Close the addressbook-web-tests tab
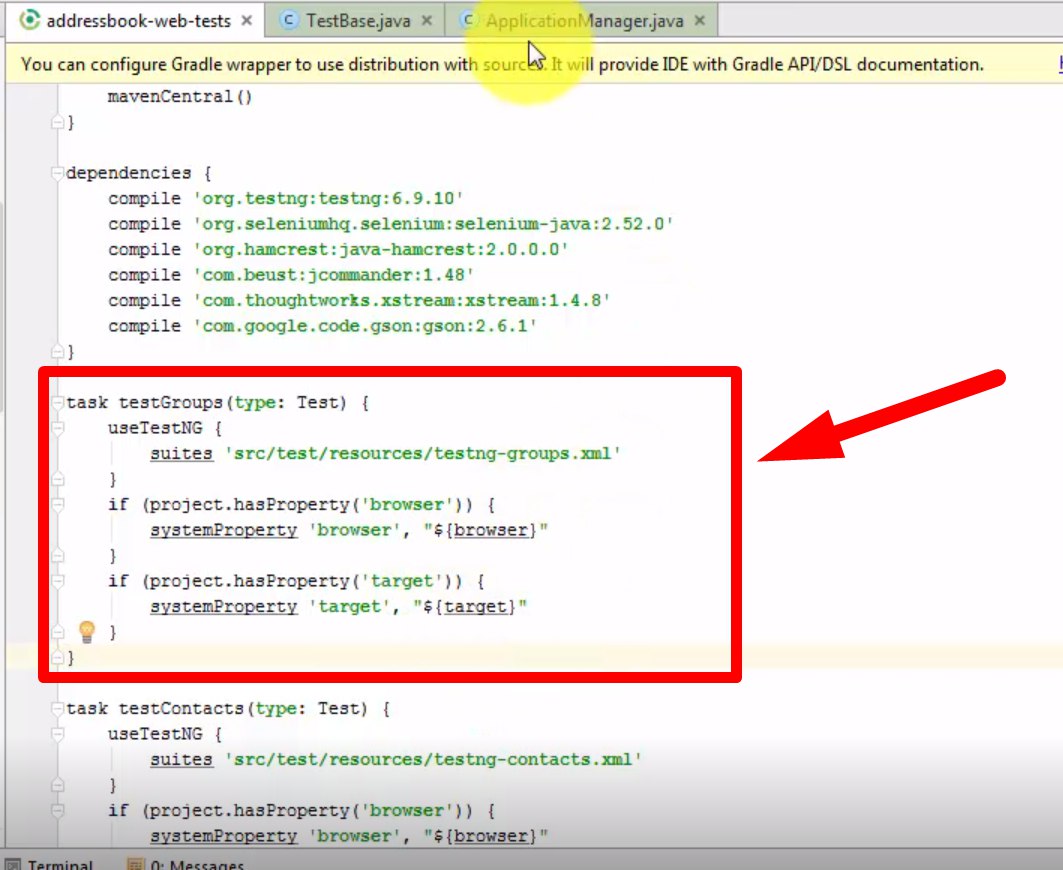Image resolution: width=1063 pixels, height=870 pixels. coord(247,21)
